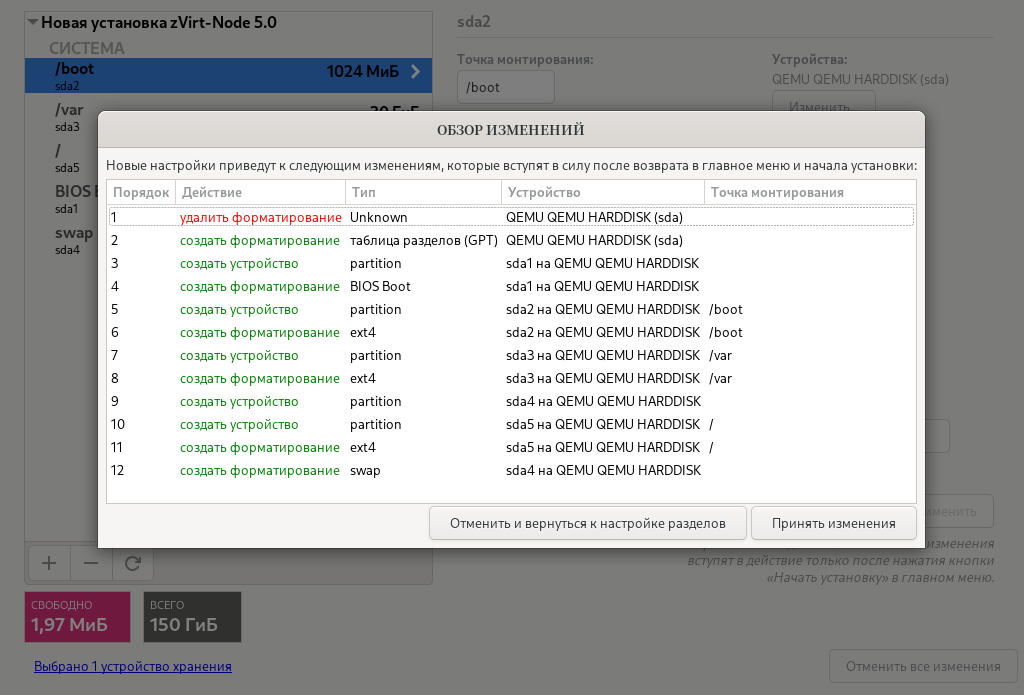1024x695 pixels.
Task: Sort by the Устройство column header
Action: point(603,193)
